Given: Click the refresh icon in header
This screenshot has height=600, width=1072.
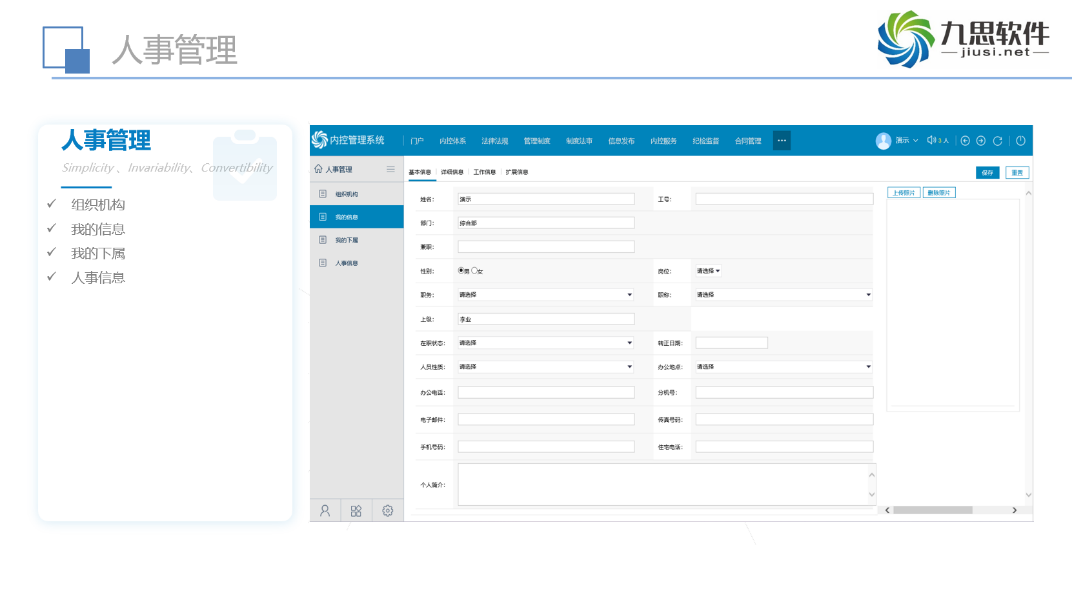Looking at the screenshot, I should click(x=997, y=141).
